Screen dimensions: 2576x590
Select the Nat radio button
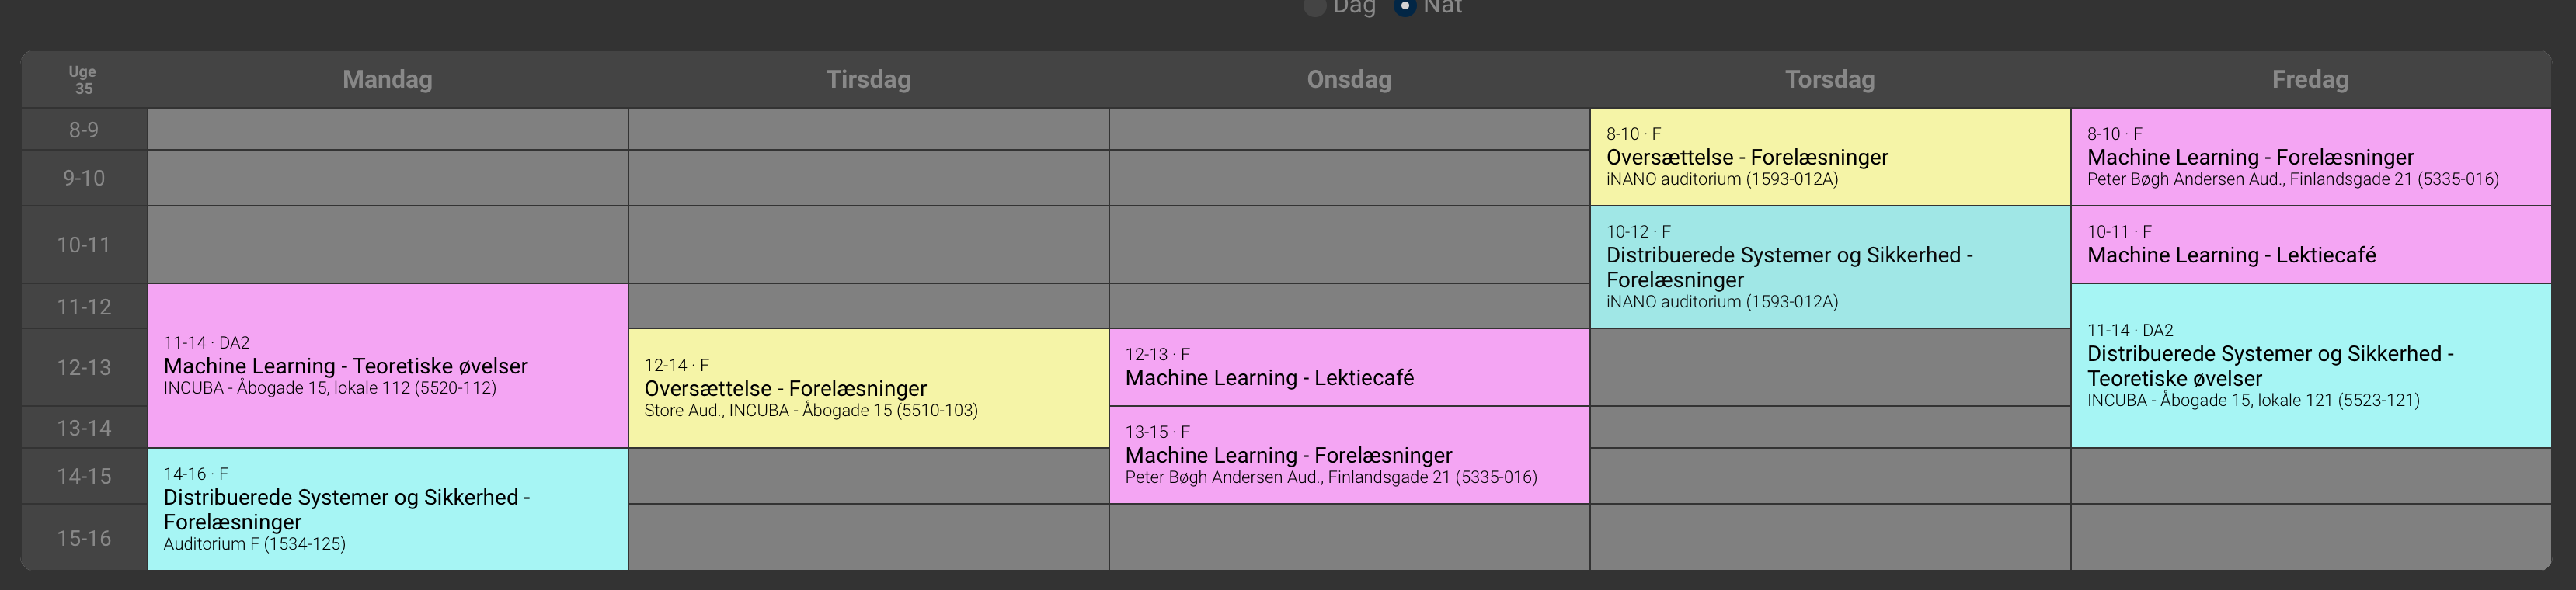pyautogui.click(x=1405, y=7)
